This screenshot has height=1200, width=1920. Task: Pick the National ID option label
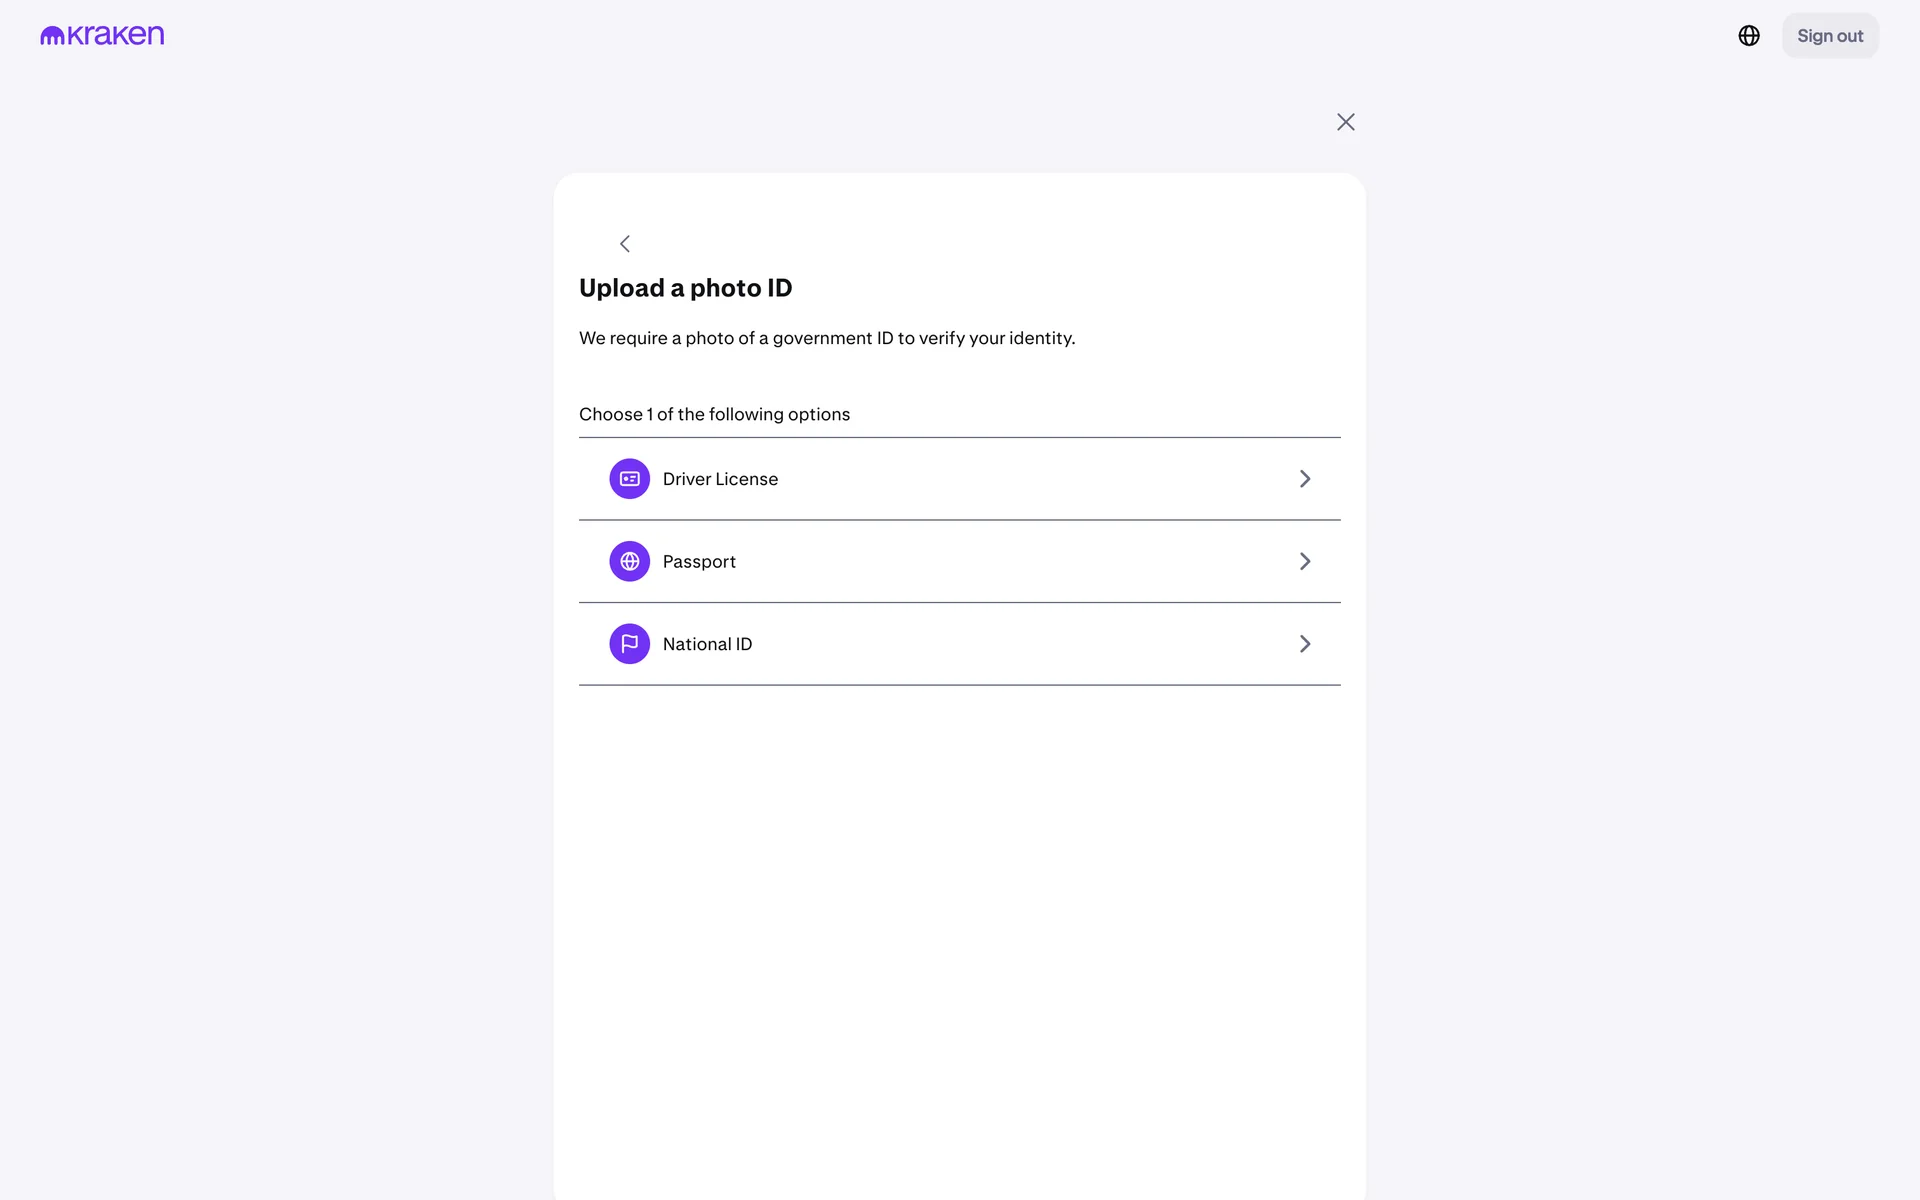[707, 644]
